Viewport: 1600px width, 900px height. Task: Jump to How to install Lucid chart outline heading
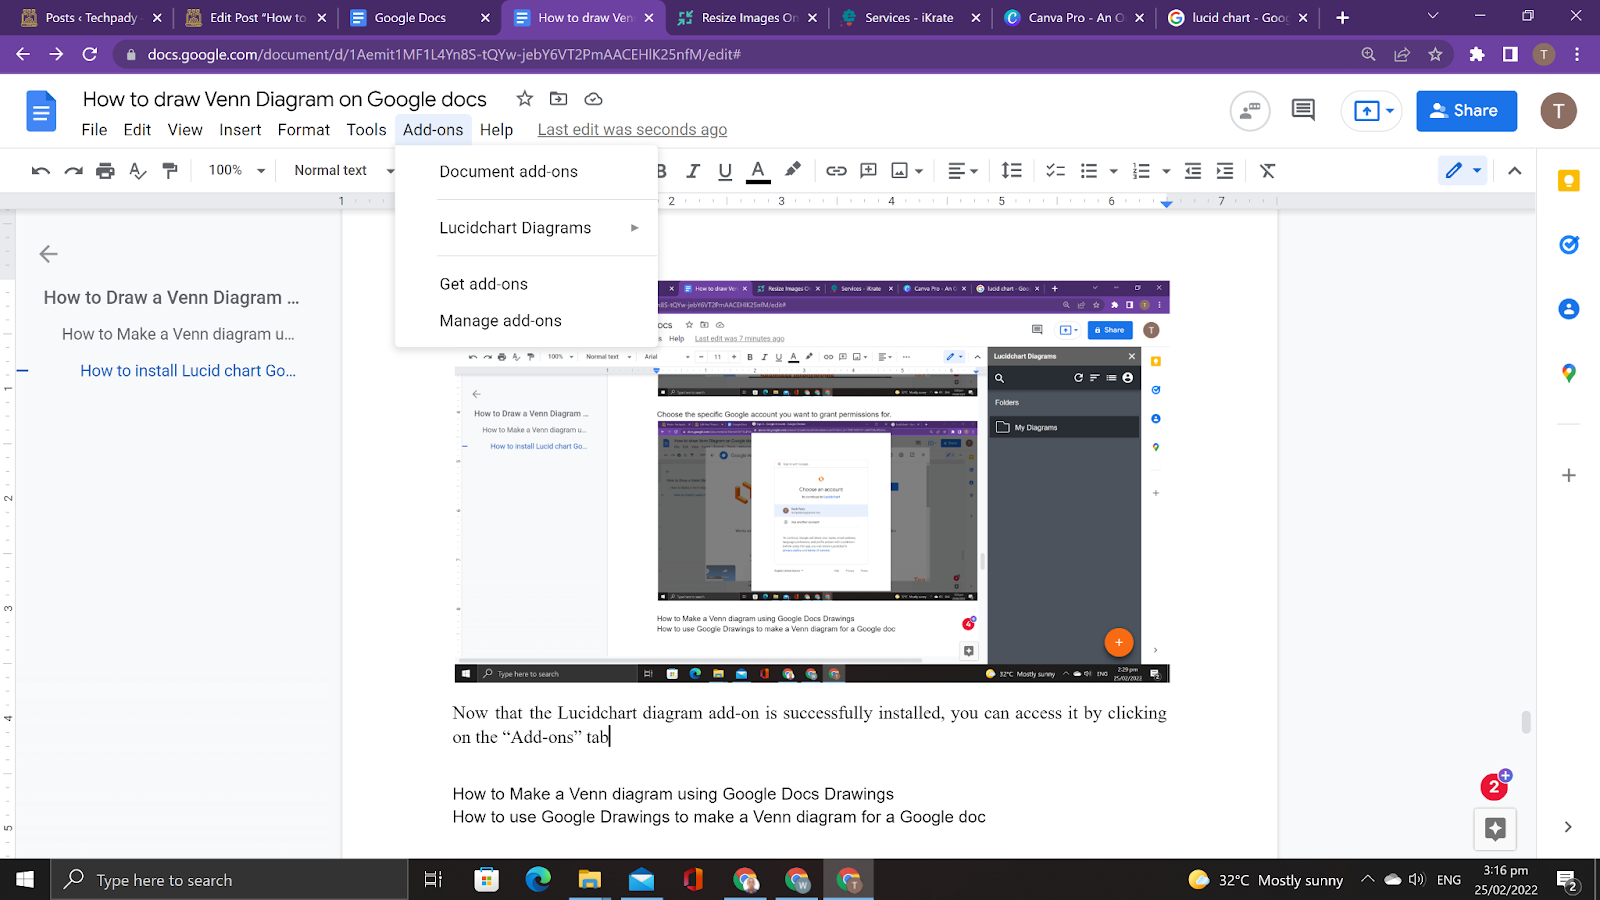point(188,371)
